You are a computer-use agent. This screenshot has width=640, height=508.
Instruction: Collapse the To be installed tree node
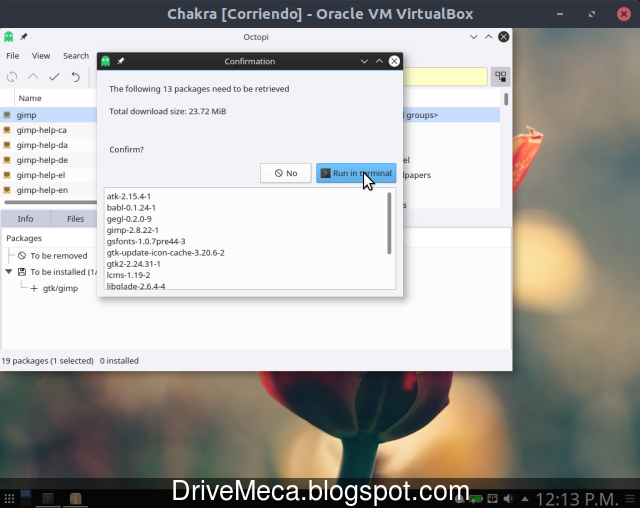point(9,272)
